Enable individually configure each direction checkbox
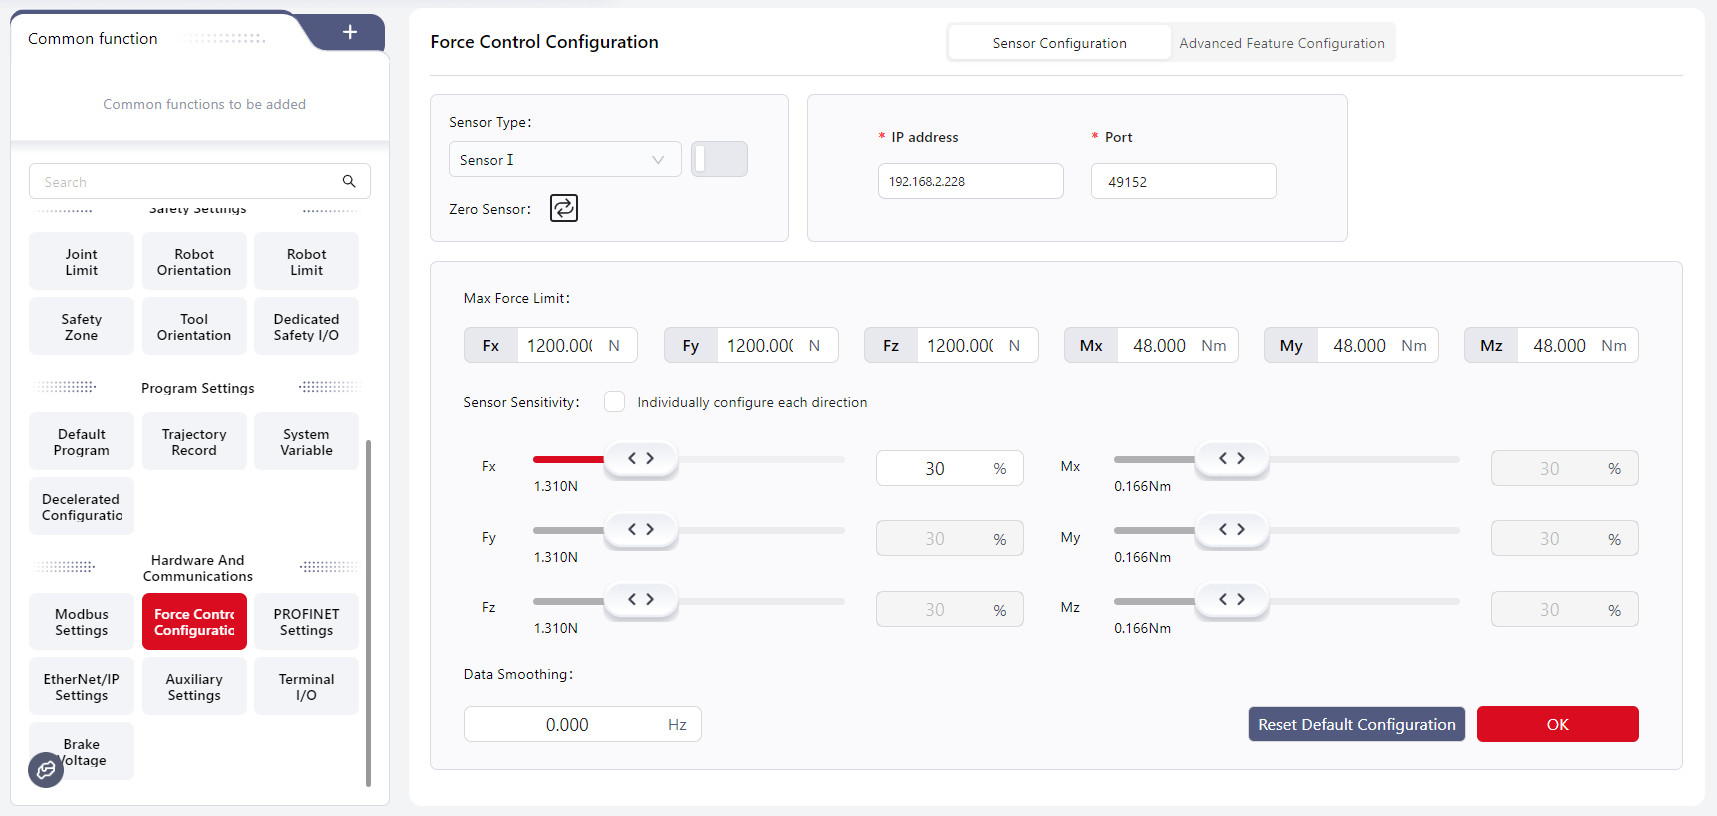This screenshot has width=1717, height=816. (x=615, y=402)
